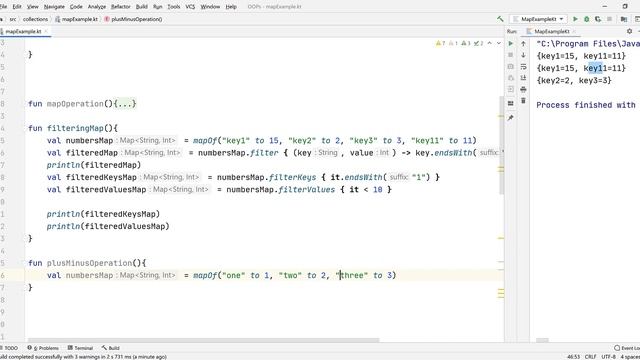Clear all console output with trash icon

pos(523,100)
